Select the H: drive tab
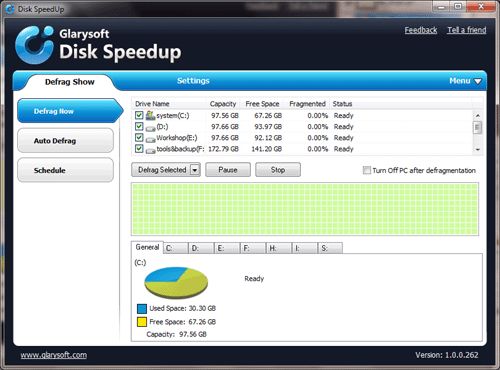 coord(279,248)
